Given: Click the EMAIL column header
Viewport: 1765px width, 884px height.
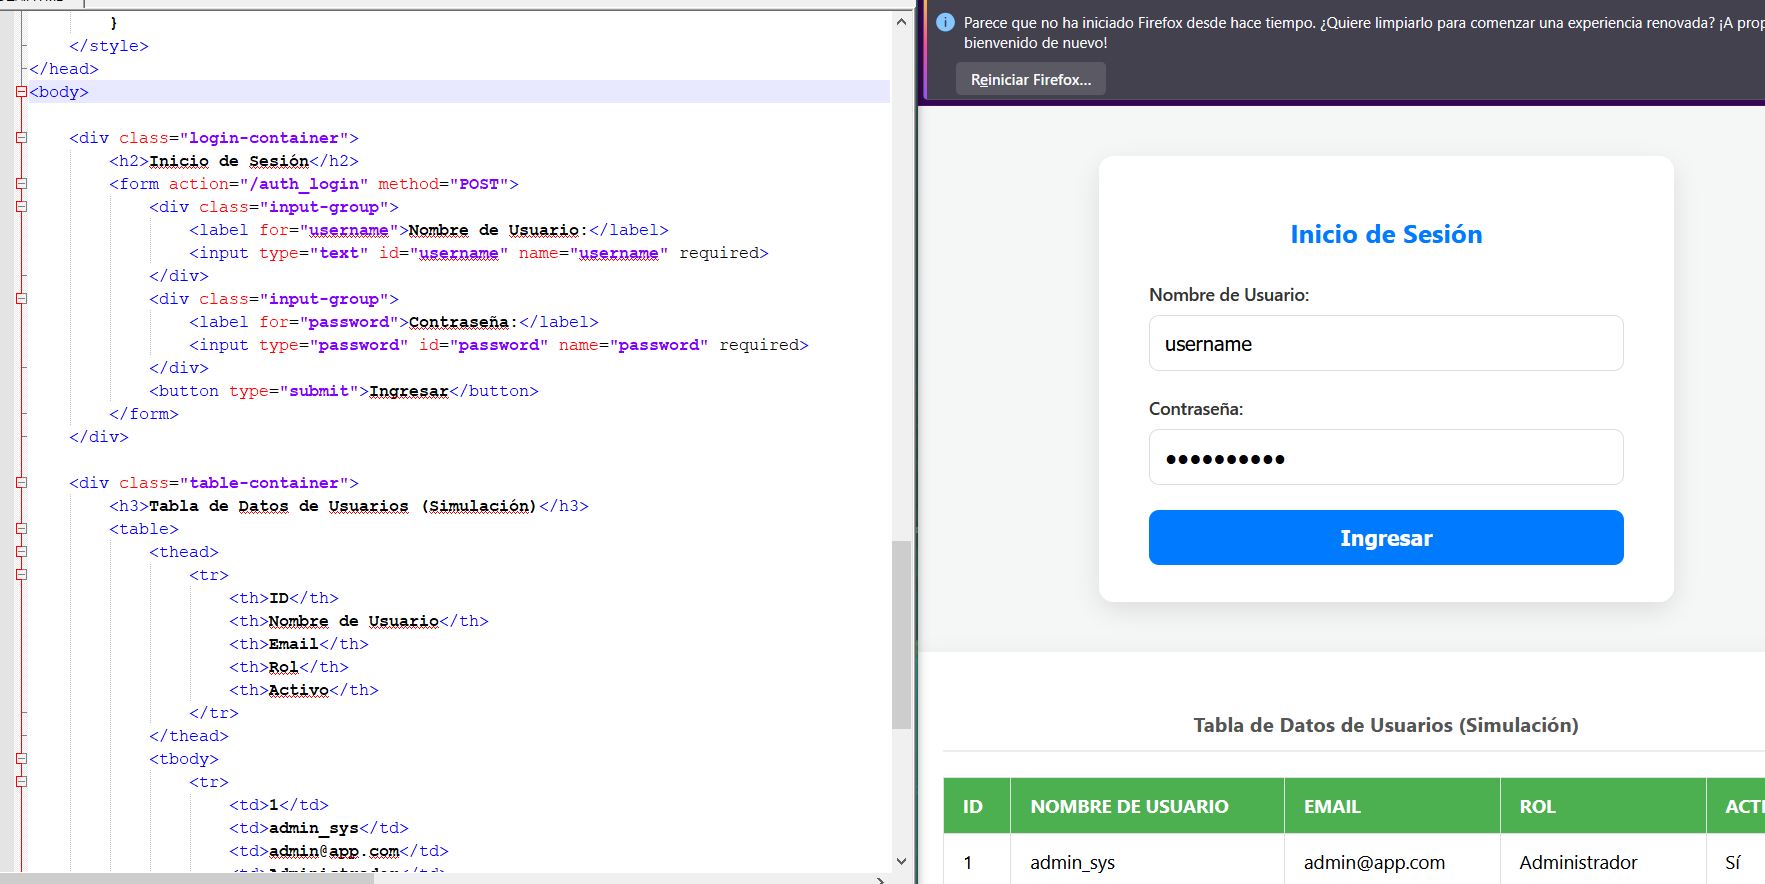Looking at the screenshot, I should (1332, 806).
